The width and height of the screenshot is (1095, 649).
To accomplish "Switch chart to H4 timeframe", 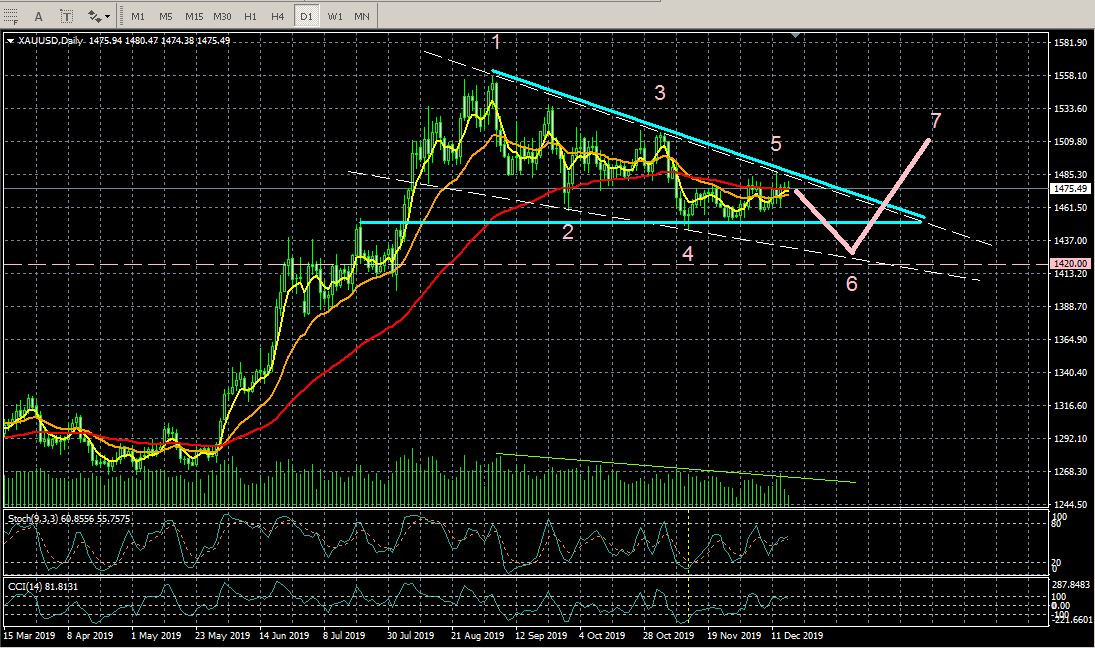I will (x=278, y=16).
